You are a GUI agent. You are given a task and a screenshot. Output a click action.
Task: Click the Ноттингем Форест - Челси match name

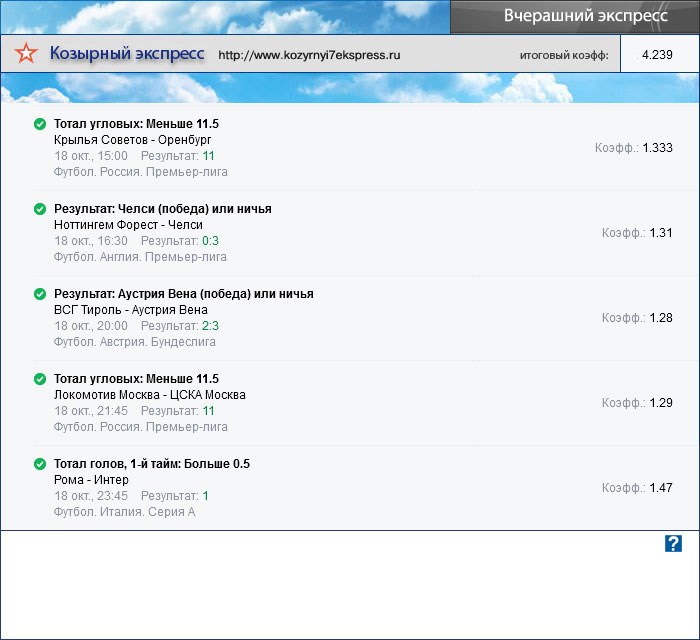click(x=128, y=225)
